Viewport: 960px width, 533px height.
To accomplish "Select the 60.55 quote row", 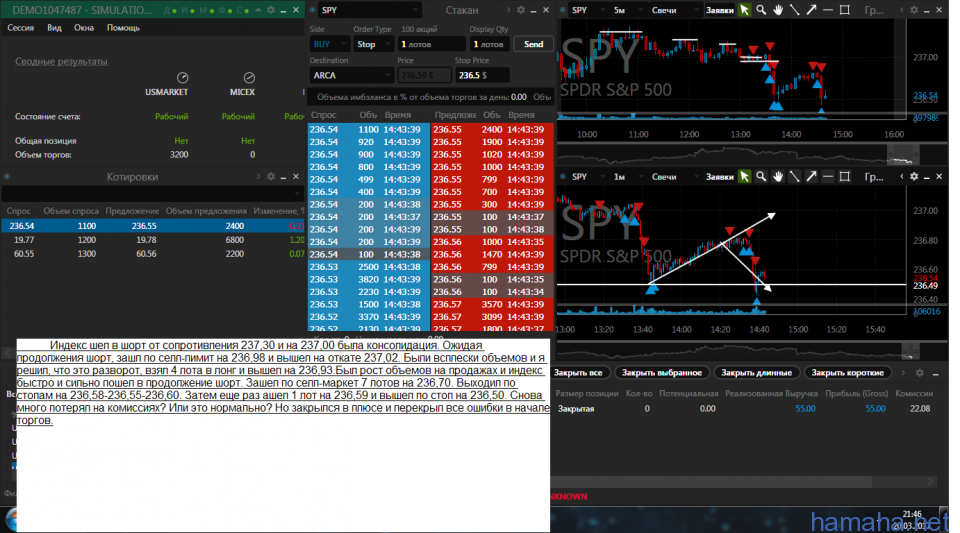I will point(152,253).
